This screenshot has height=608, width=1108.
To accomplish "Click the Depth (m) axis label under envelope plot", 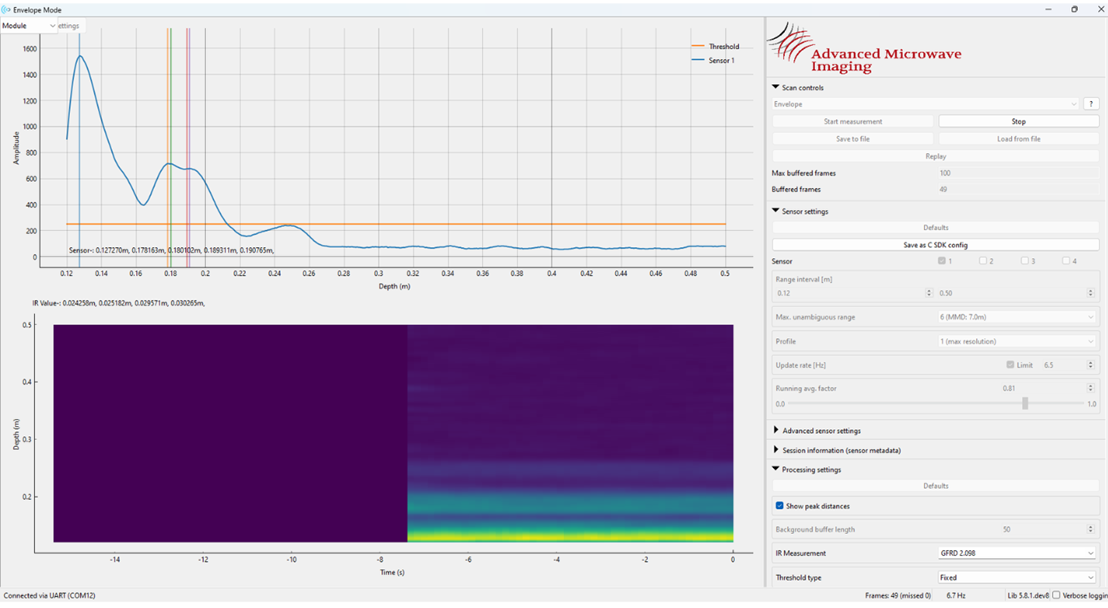I will [394, 286].
